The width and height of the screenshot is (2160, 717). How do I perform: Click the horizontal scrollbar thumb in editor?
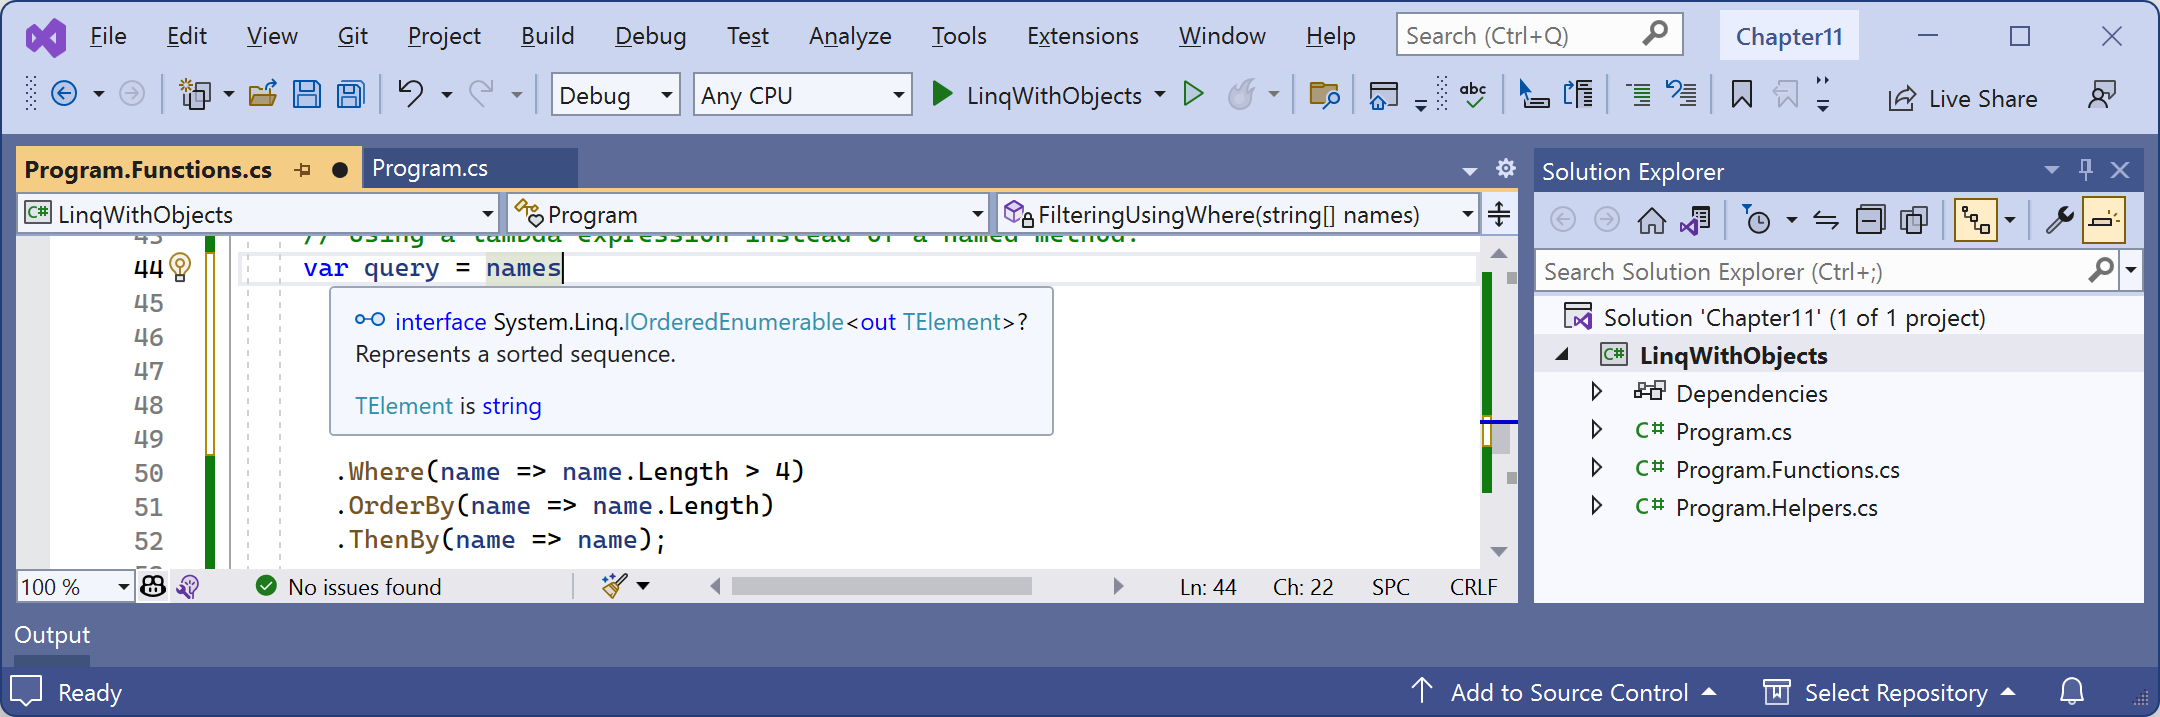pyautogui.click(x=881, y=586)
